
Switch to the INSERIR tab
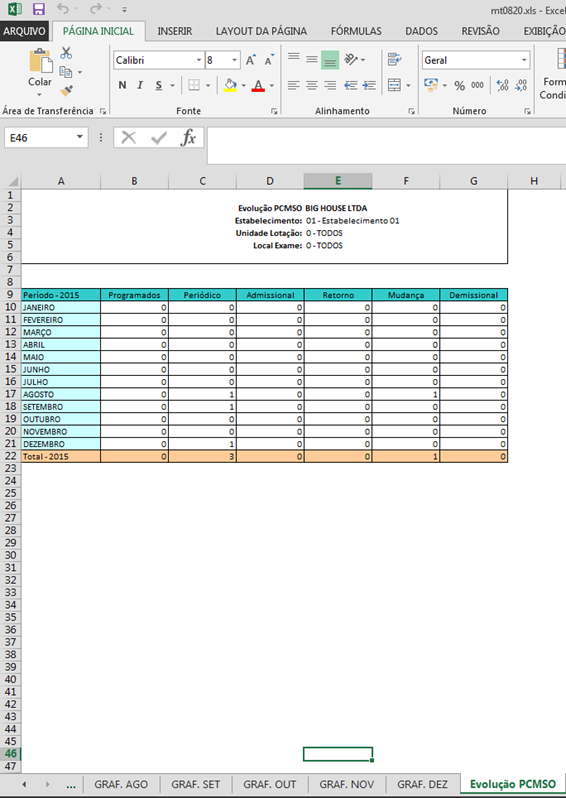pos(175,31)
